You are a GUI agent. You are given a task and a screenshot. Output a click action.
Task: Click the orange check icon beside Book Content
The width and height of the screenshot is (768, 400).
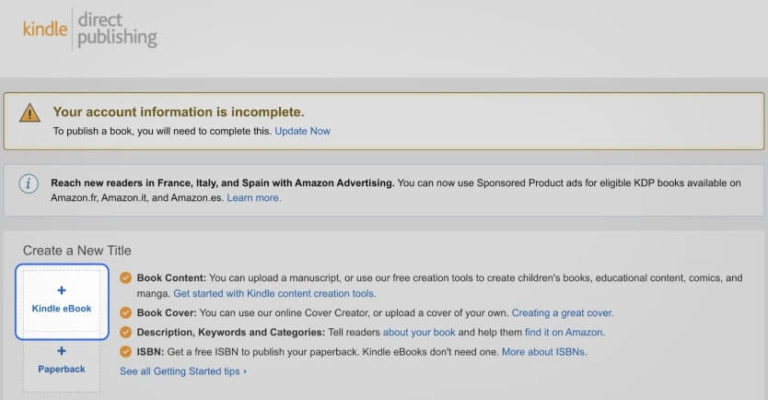126,278
